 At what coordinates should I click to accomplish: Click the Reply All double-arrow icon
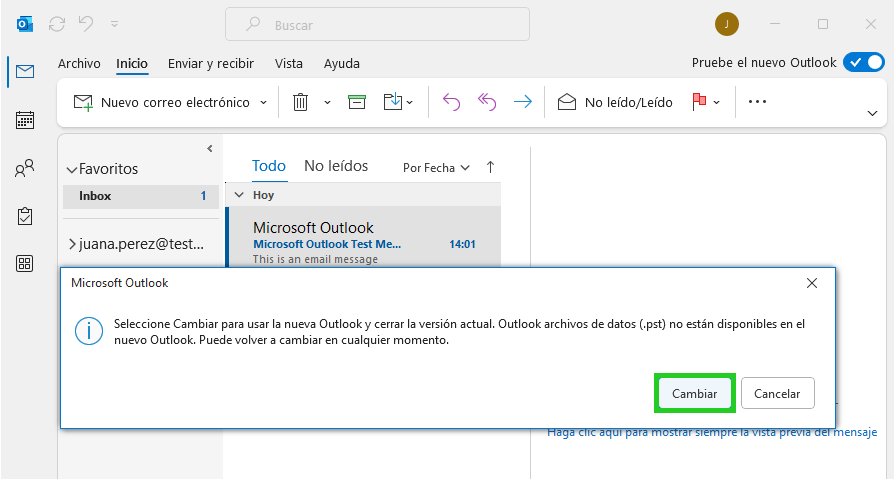(487, 103)
